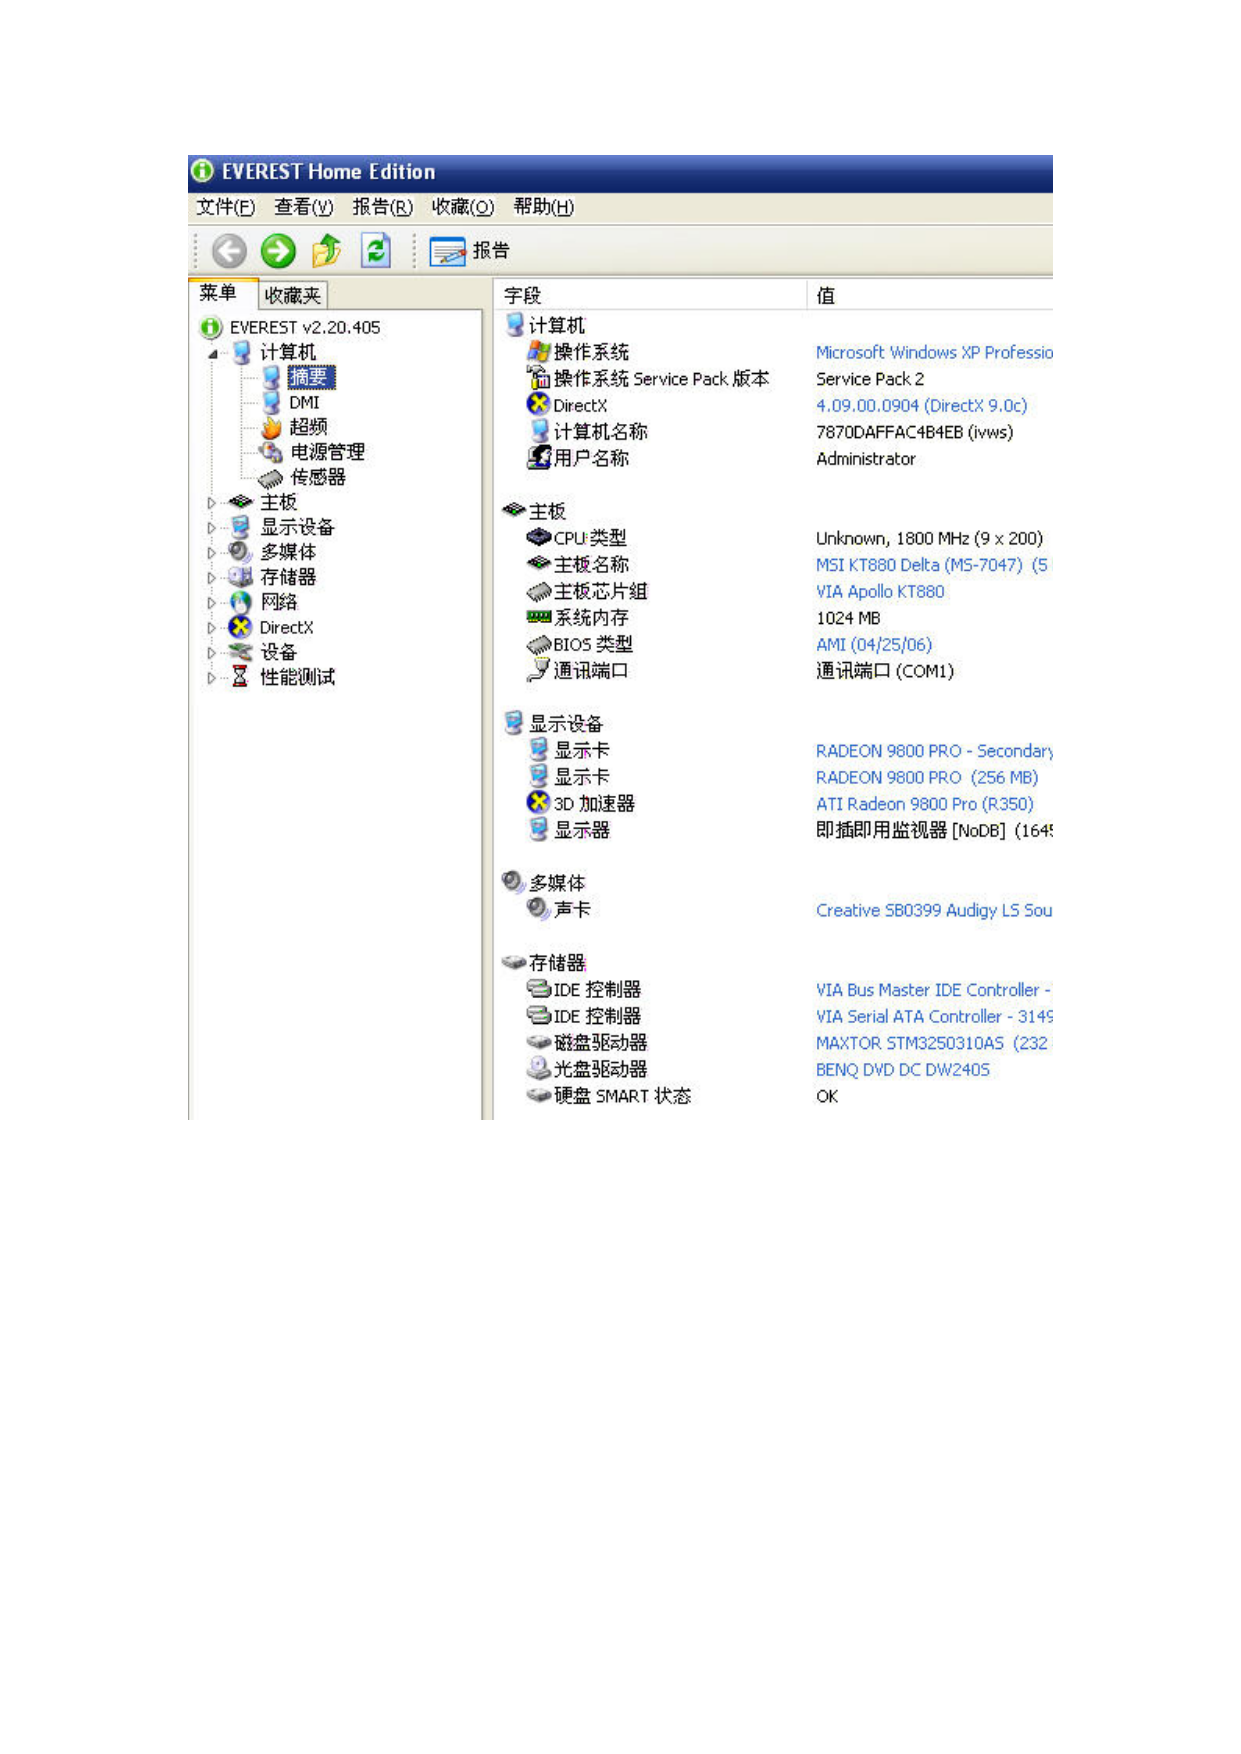Image resolution: width=1241 pixels, height=1754 pixels.
Task: Open the 报告 report wizard button
Action: (470, 251)
